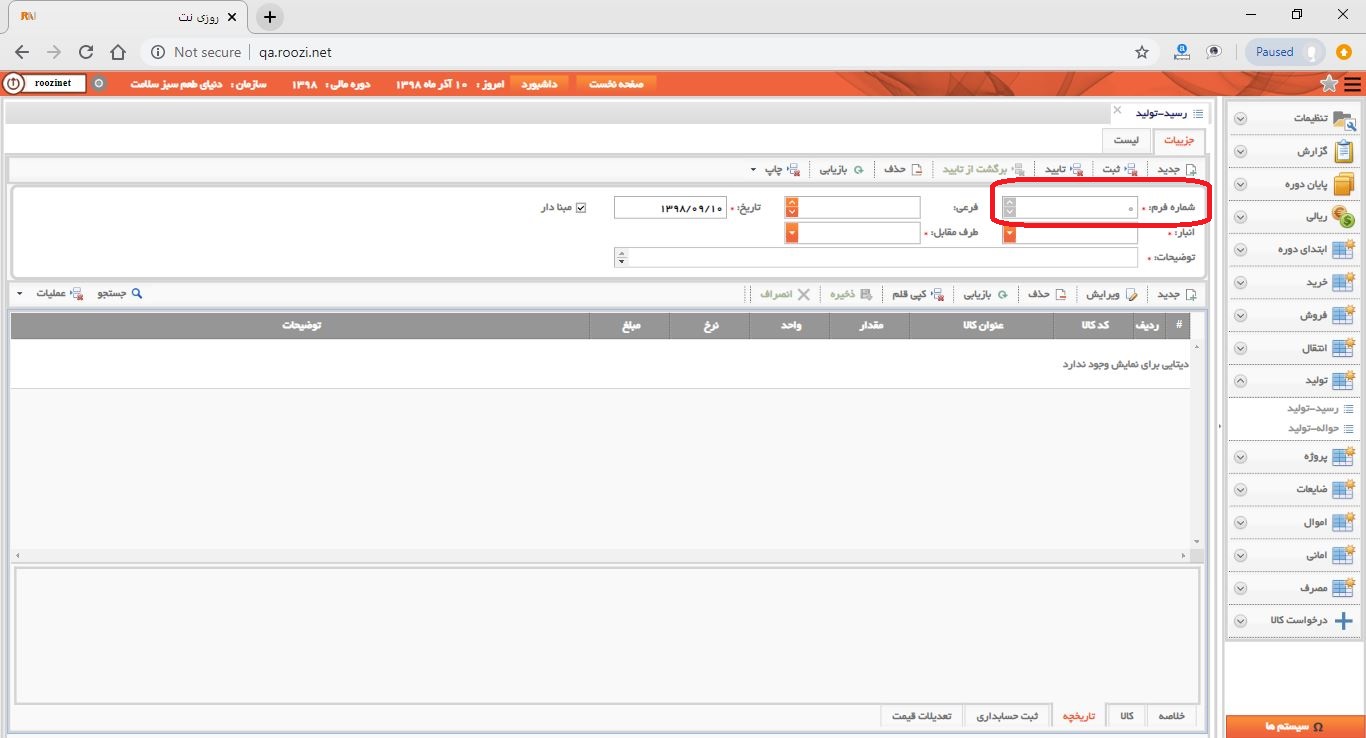Open درخواست کالا plus item in sidebar

tap(1293, 620)
